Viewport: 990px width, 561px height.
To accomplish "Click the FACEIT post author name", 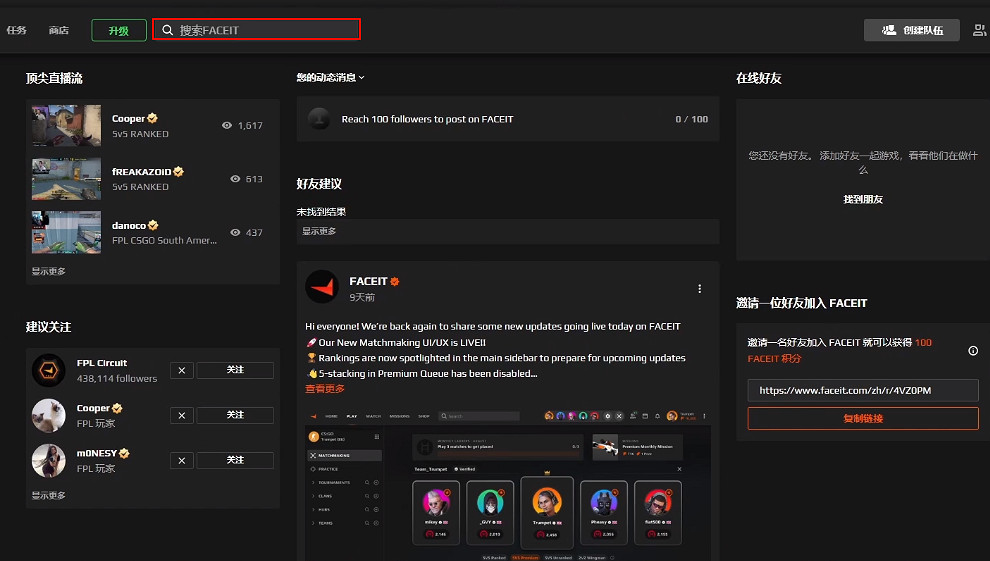I will (x=368, y=281).
